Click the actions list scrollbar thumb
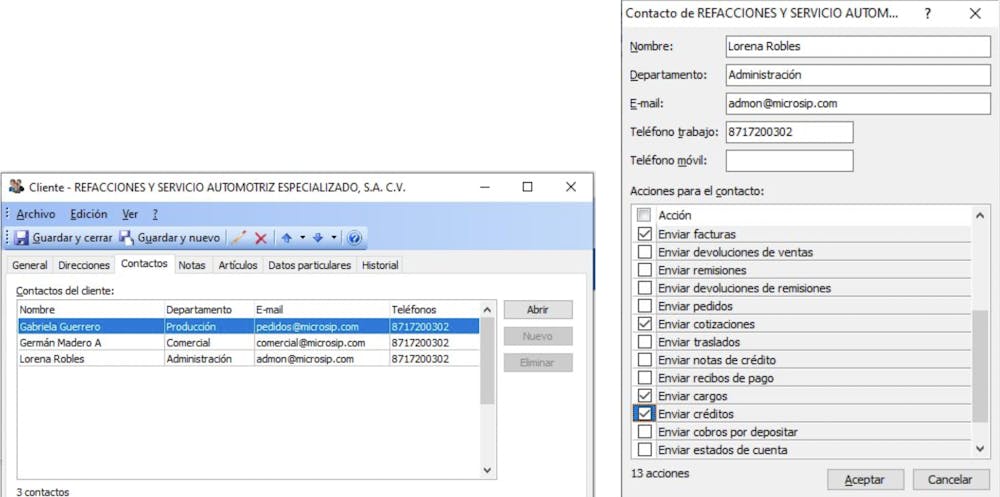 [980, 366]
